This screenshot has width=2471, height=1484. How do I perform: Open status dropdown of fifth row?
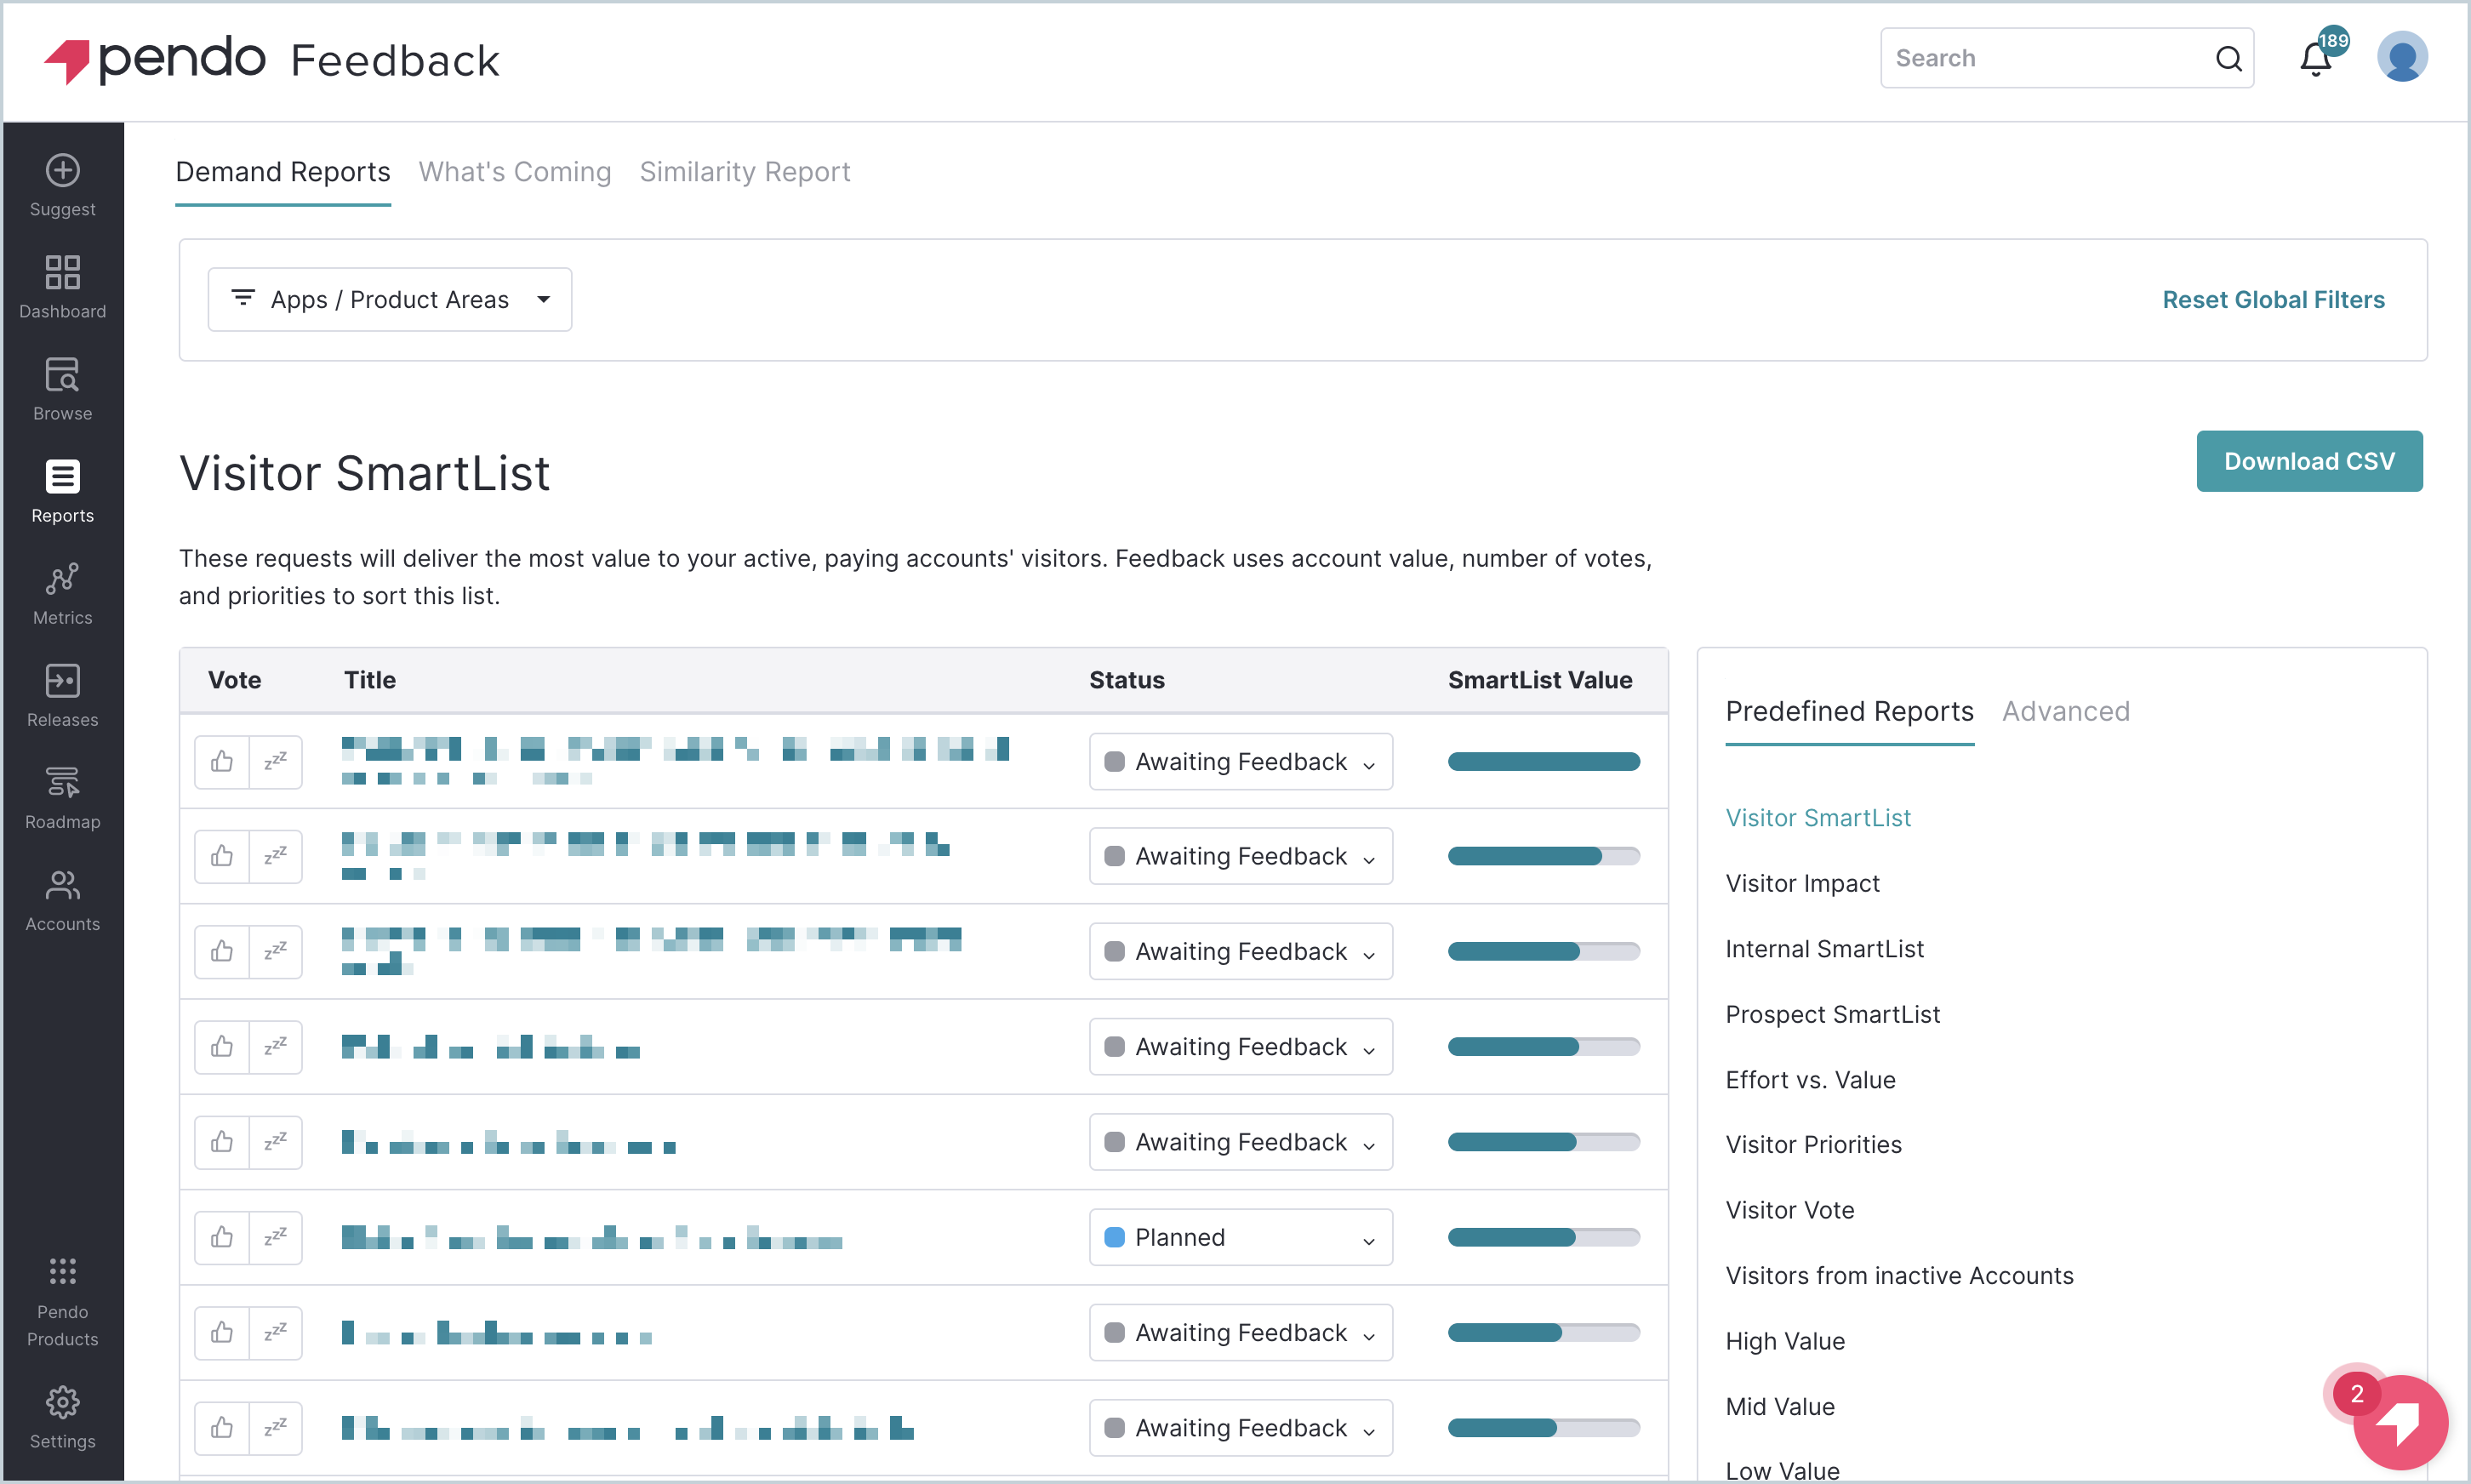[1240, 1142]
